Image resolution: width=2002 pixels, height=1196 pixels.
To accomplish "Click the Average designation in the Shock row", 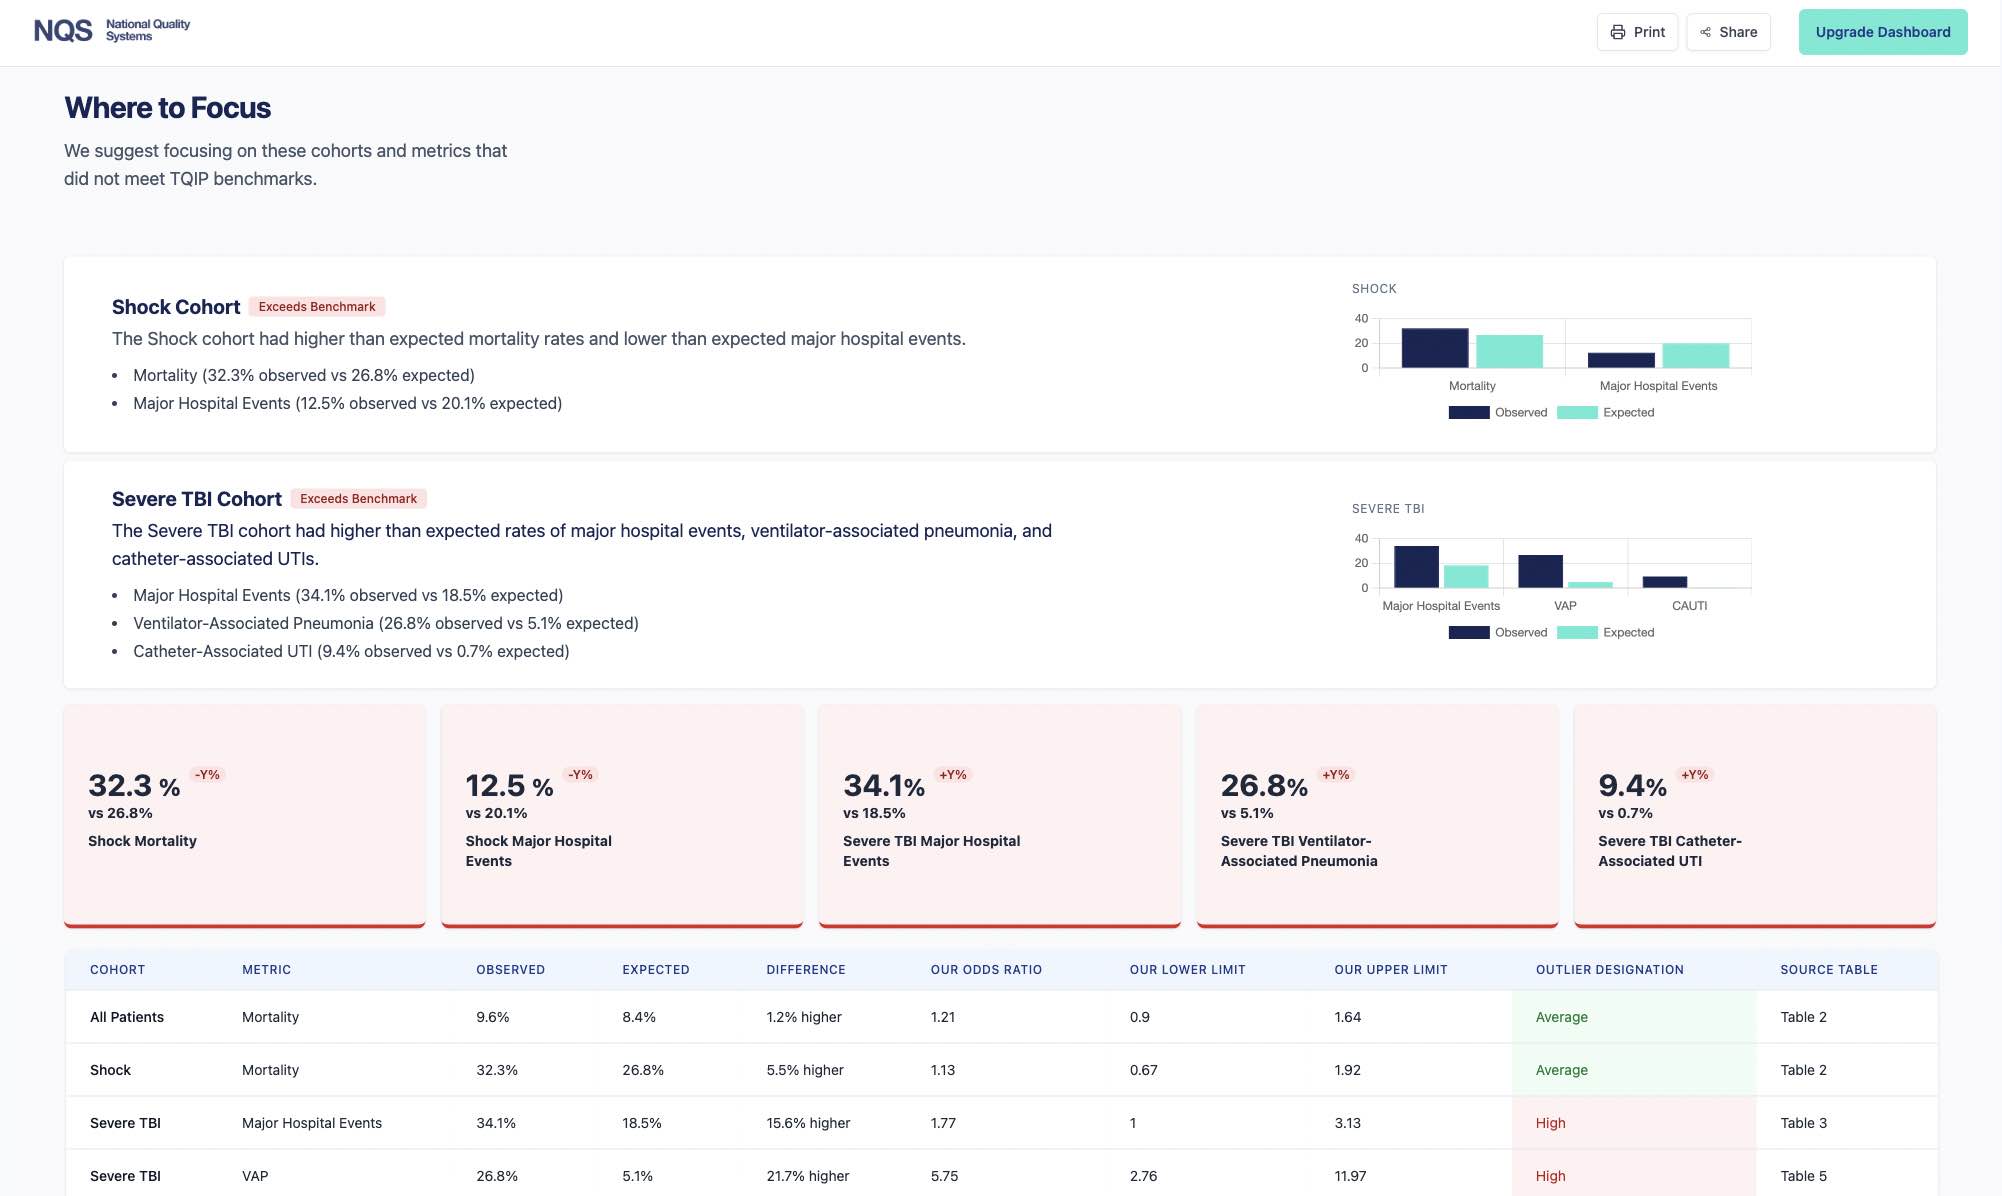I will 1561,1070.
